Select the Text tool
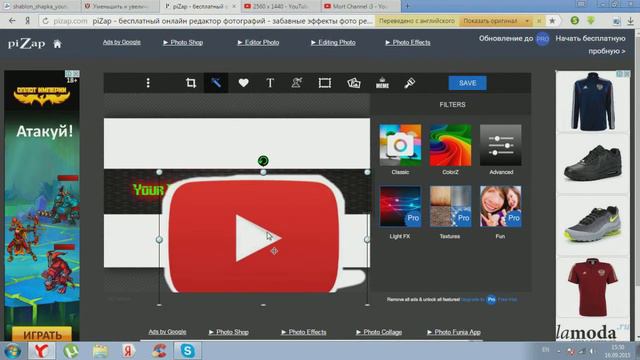The width and height of the screenshot is (640, 360). [270, 83]
